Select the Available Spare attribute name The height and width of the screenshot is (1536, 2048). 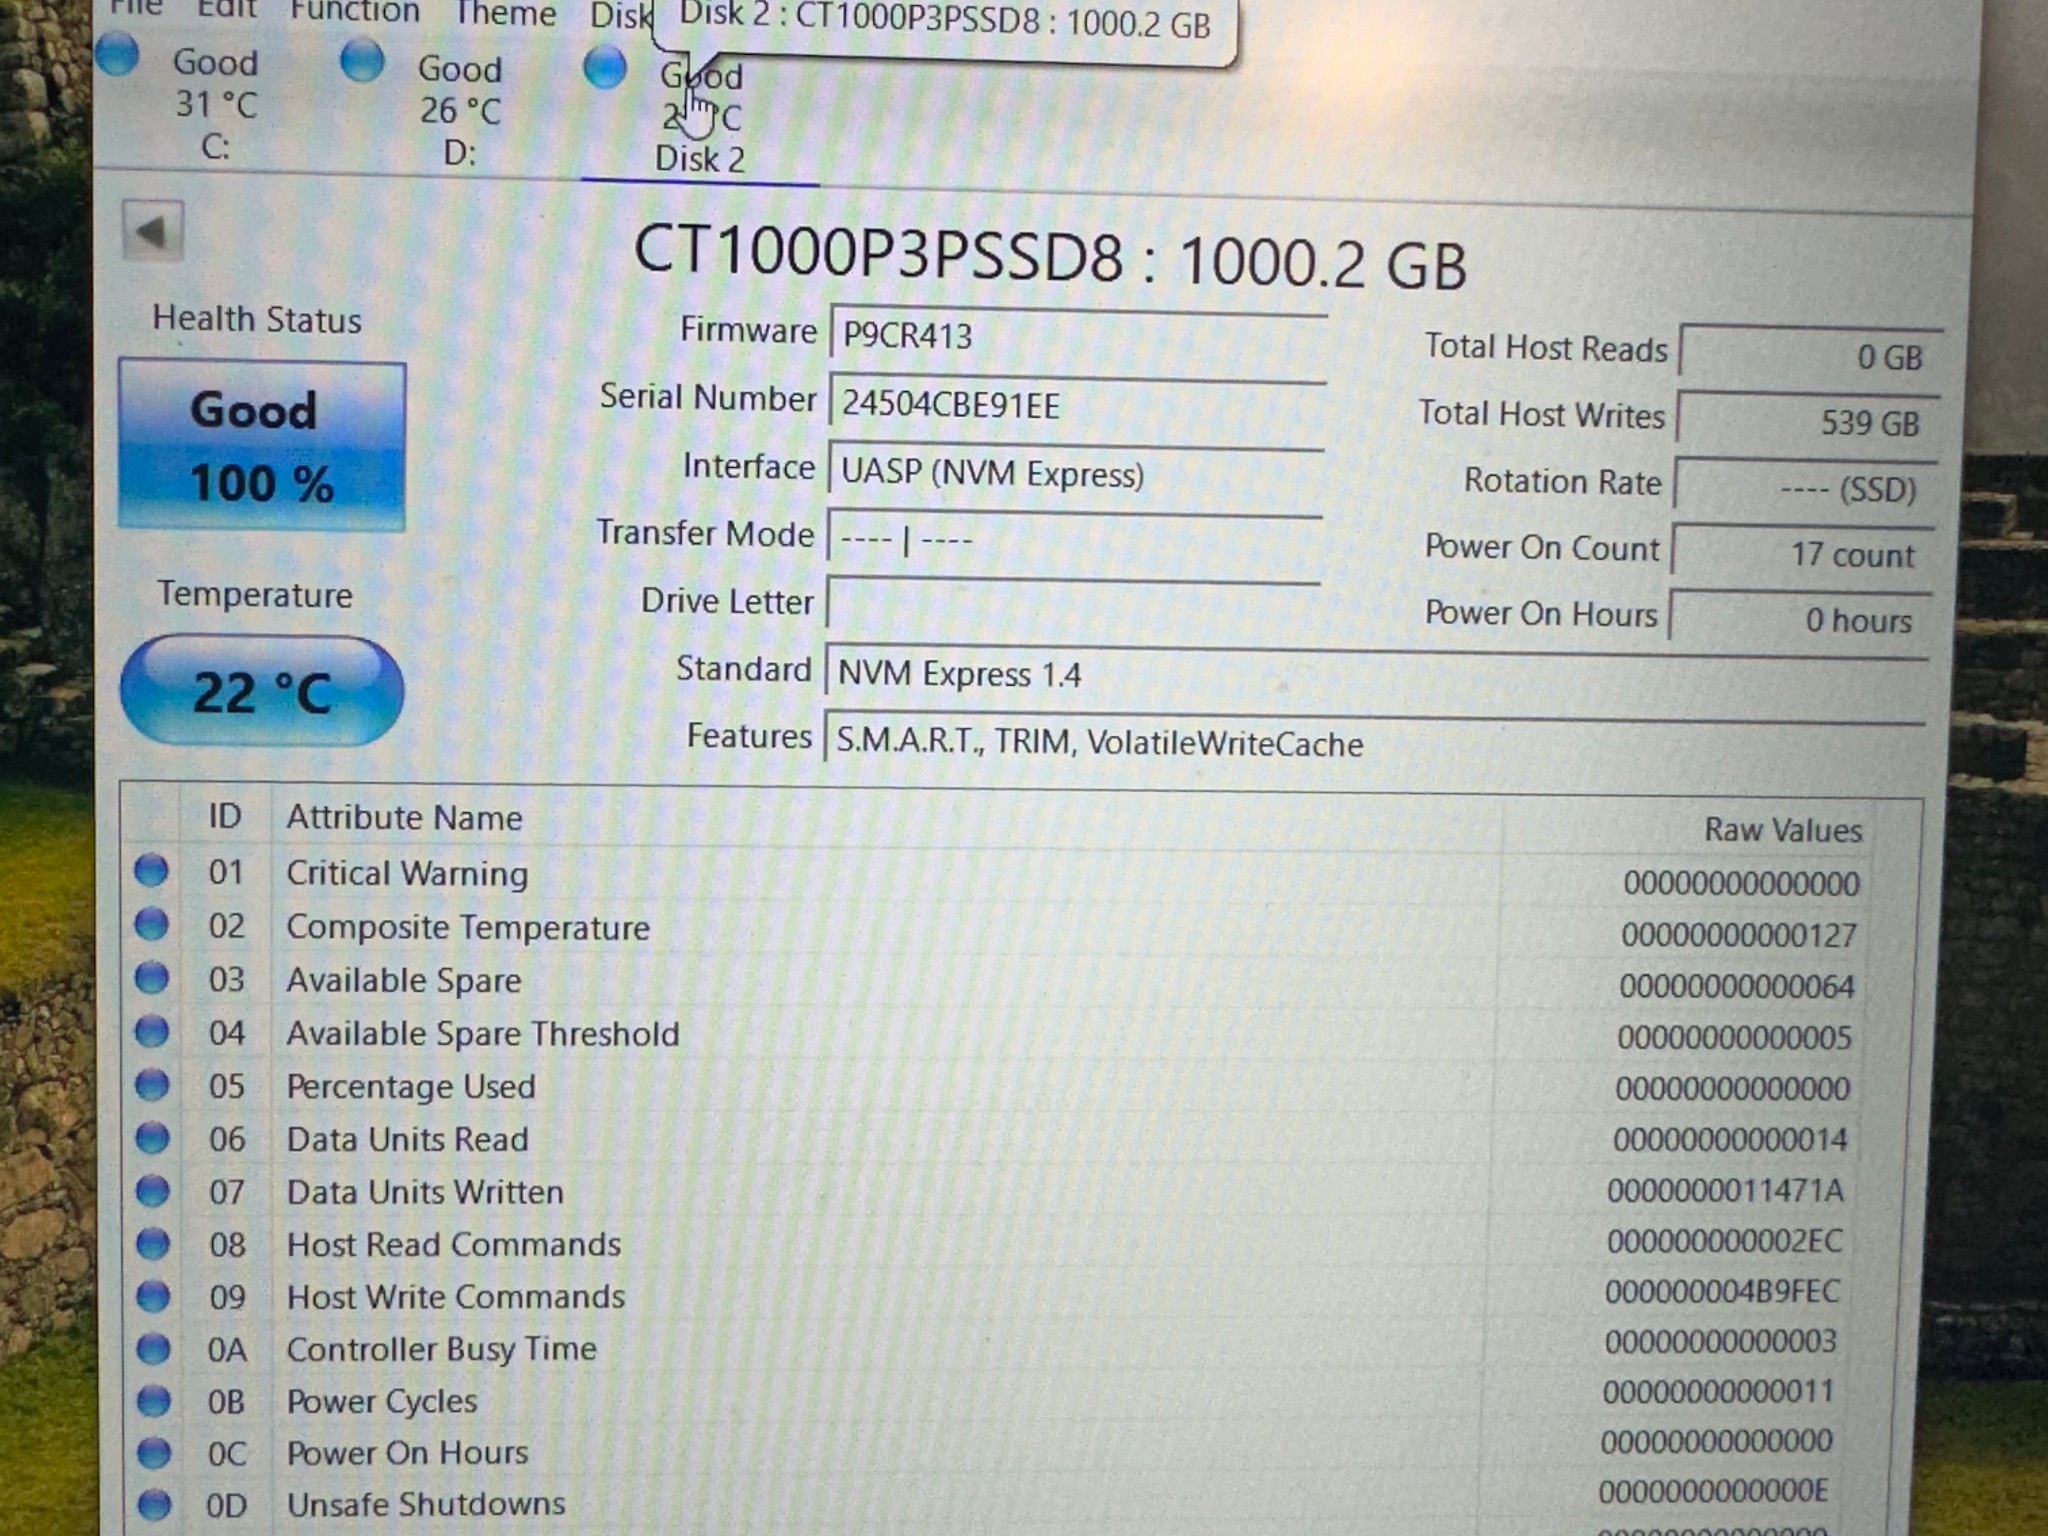pyautogui.click(x=404, y=980)
